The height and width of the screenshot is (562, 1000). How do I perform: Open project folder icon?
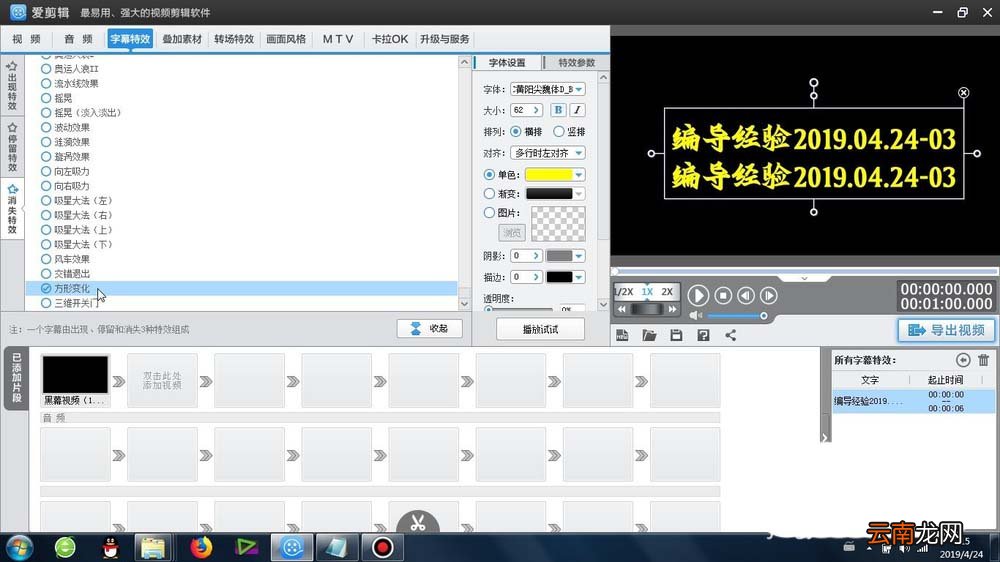(x=649, y=336)
